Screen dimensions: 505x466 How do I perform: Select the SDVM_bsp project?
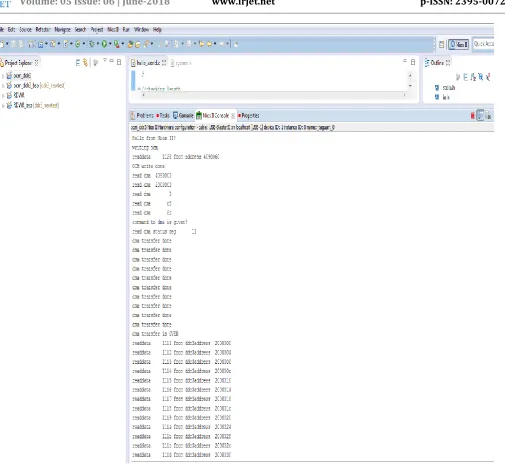[33, 105]
